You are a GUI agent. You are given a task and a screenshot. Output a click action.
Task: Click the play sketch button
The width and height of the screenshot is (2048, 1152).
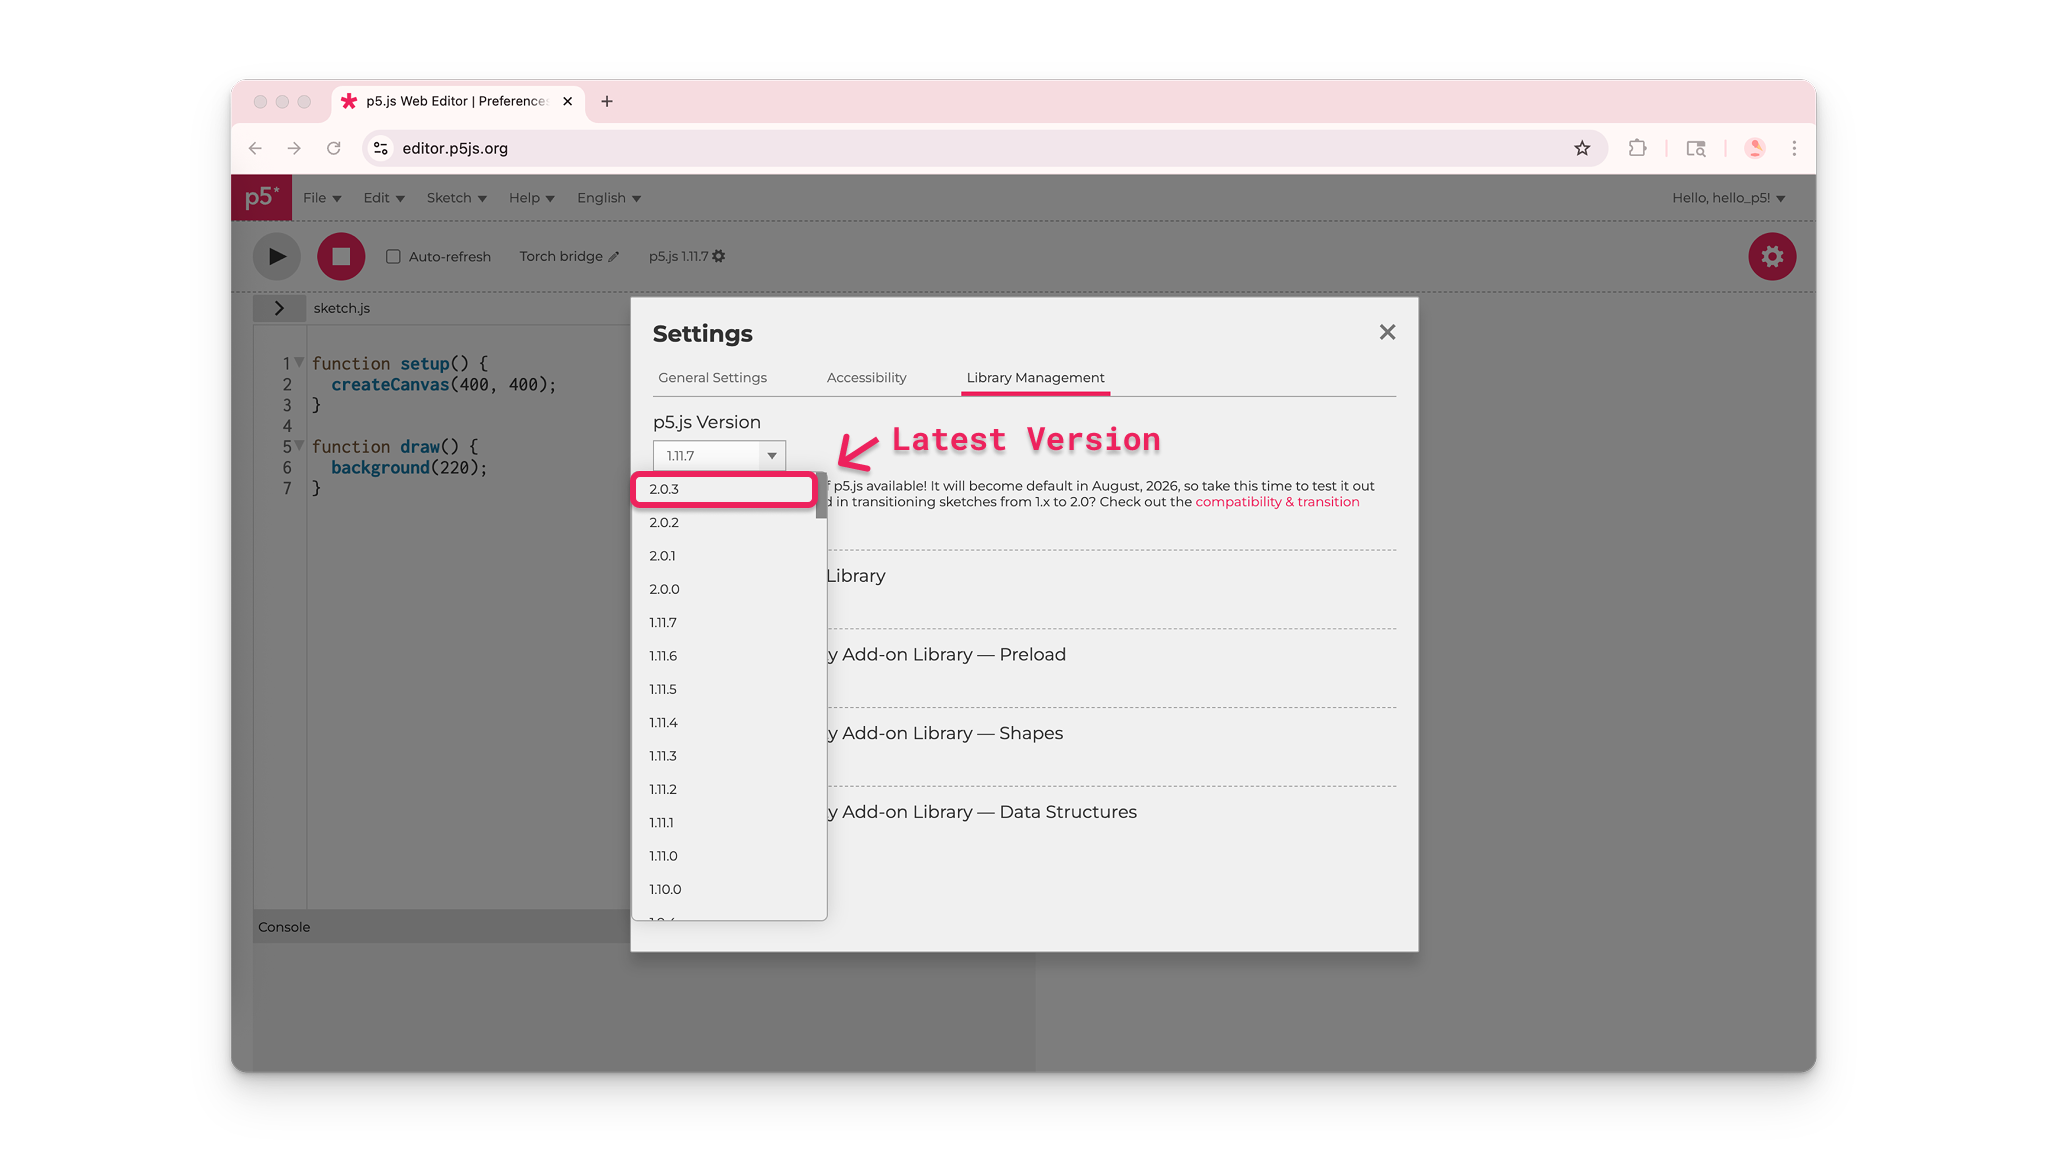pyautogui.click(x=277, y=257)
